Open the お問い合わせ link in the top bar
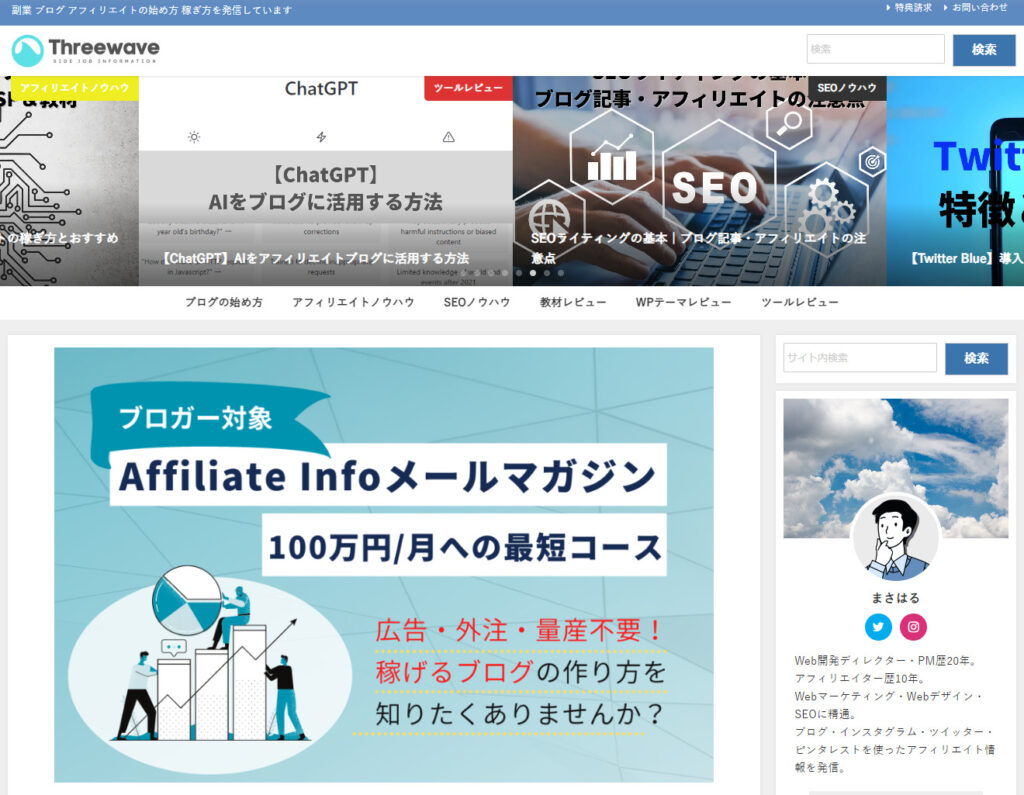 978,8
